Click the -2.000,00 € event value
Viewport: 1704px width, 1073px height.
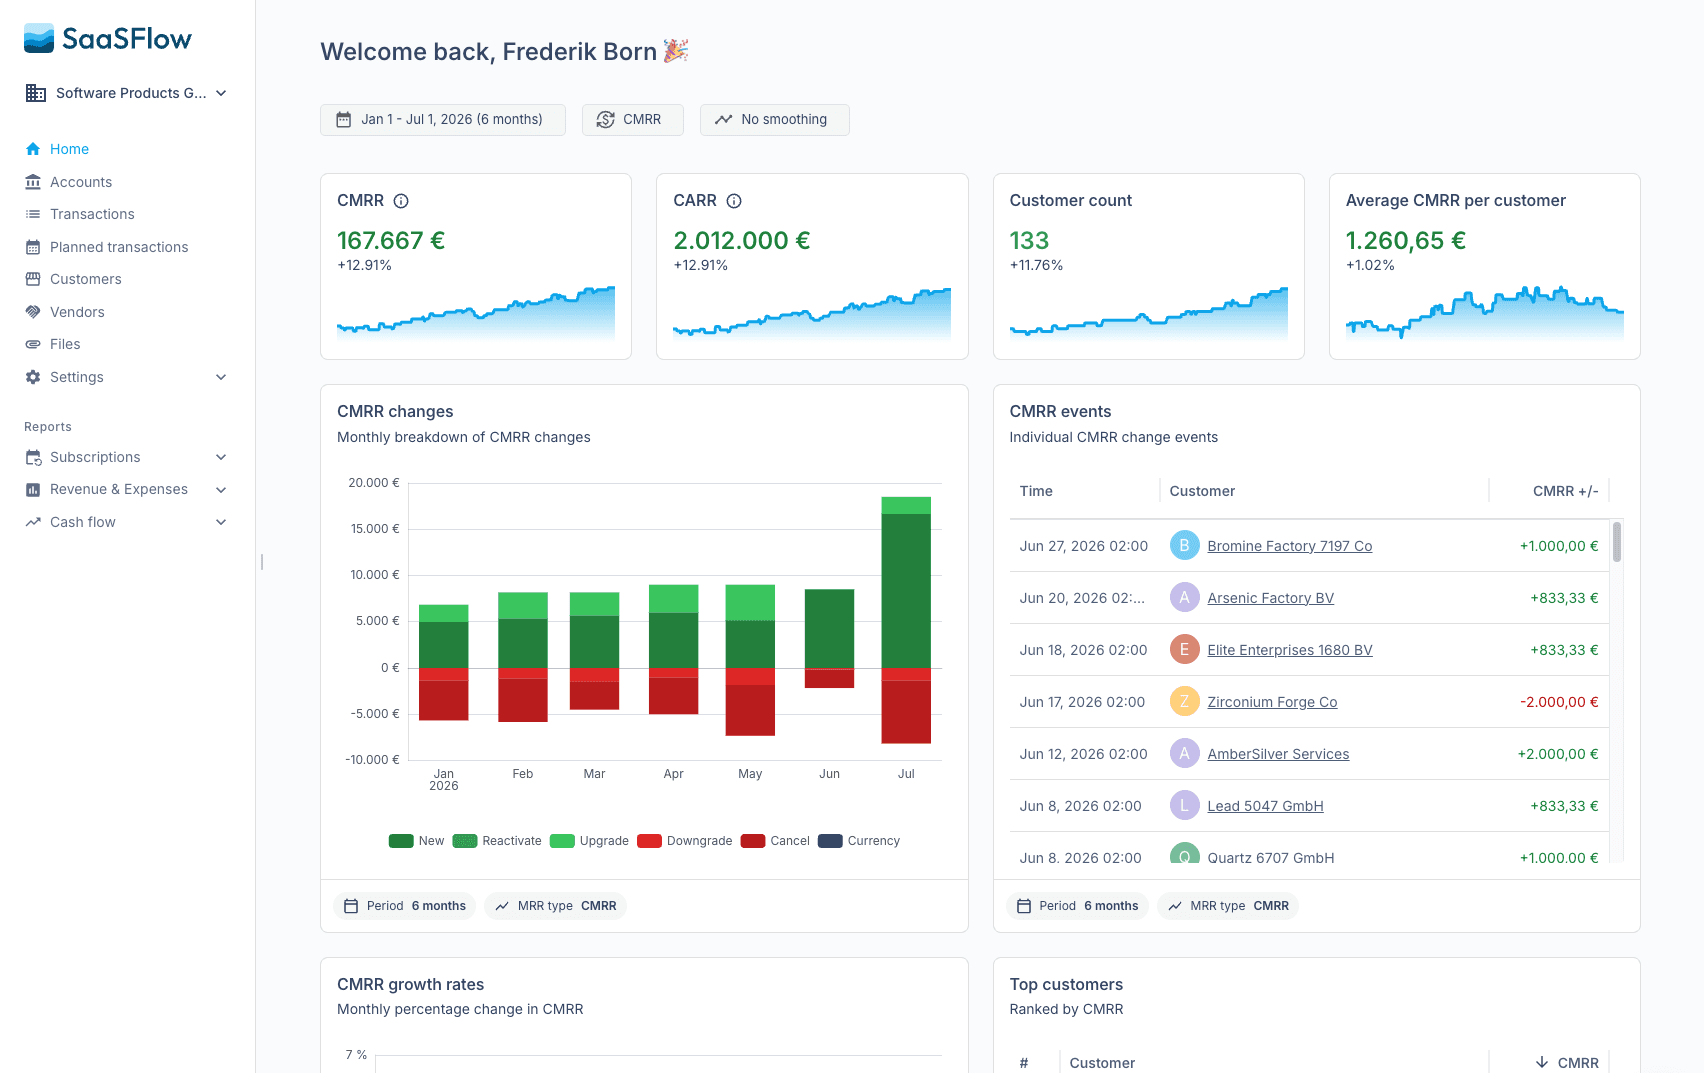click(1559, 702)
